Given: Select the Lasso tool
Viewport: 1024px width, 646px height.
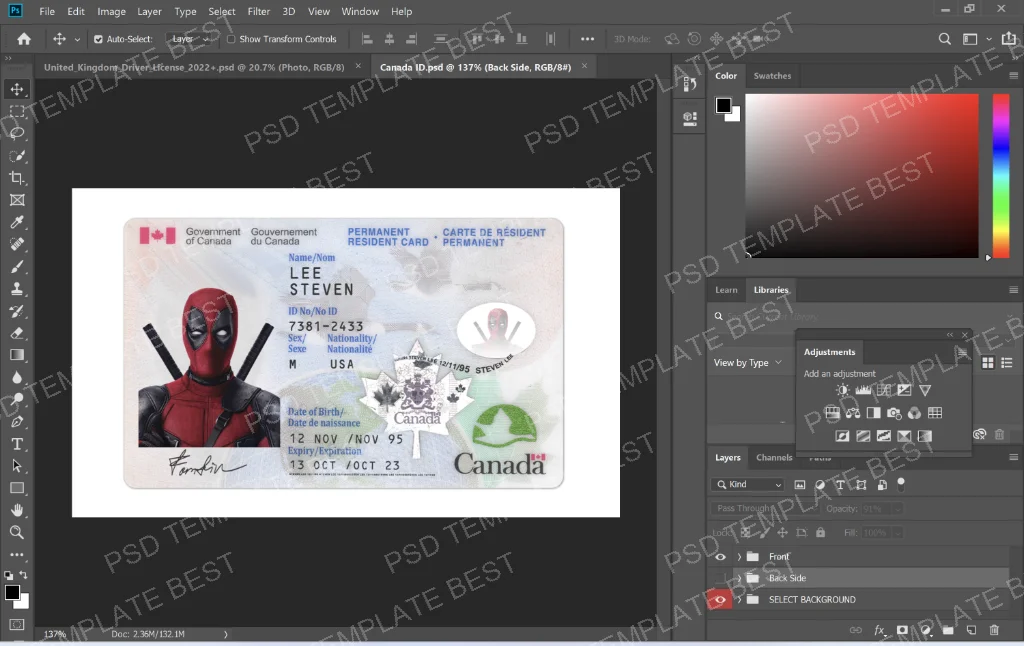Looking at the screenshot, I should (17, 133).
